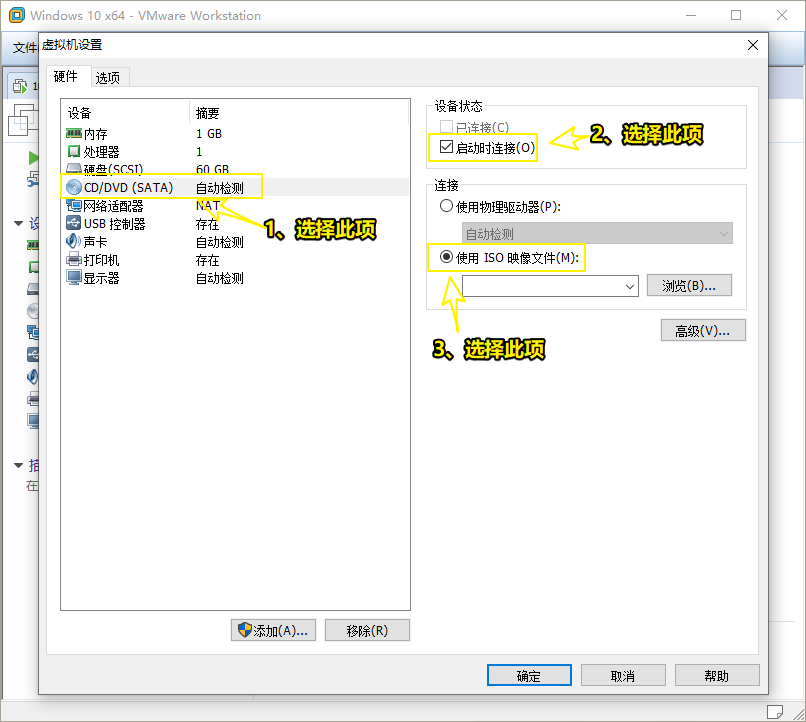Viewport: 806px width, 722px height.
Task: Maximize the VMware Workstation window
Action: (736, 15)
